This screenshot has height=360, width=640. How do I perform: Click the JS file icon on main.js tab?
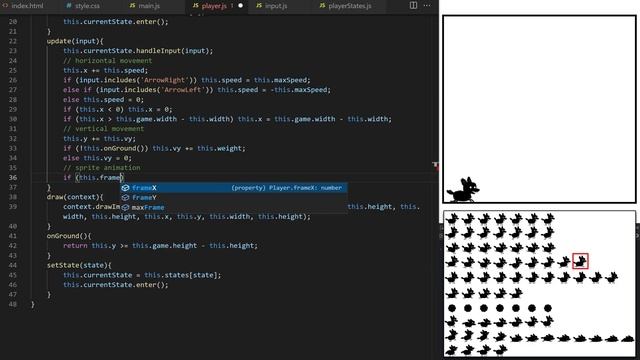pyautogui.click(x=132, y=6)
